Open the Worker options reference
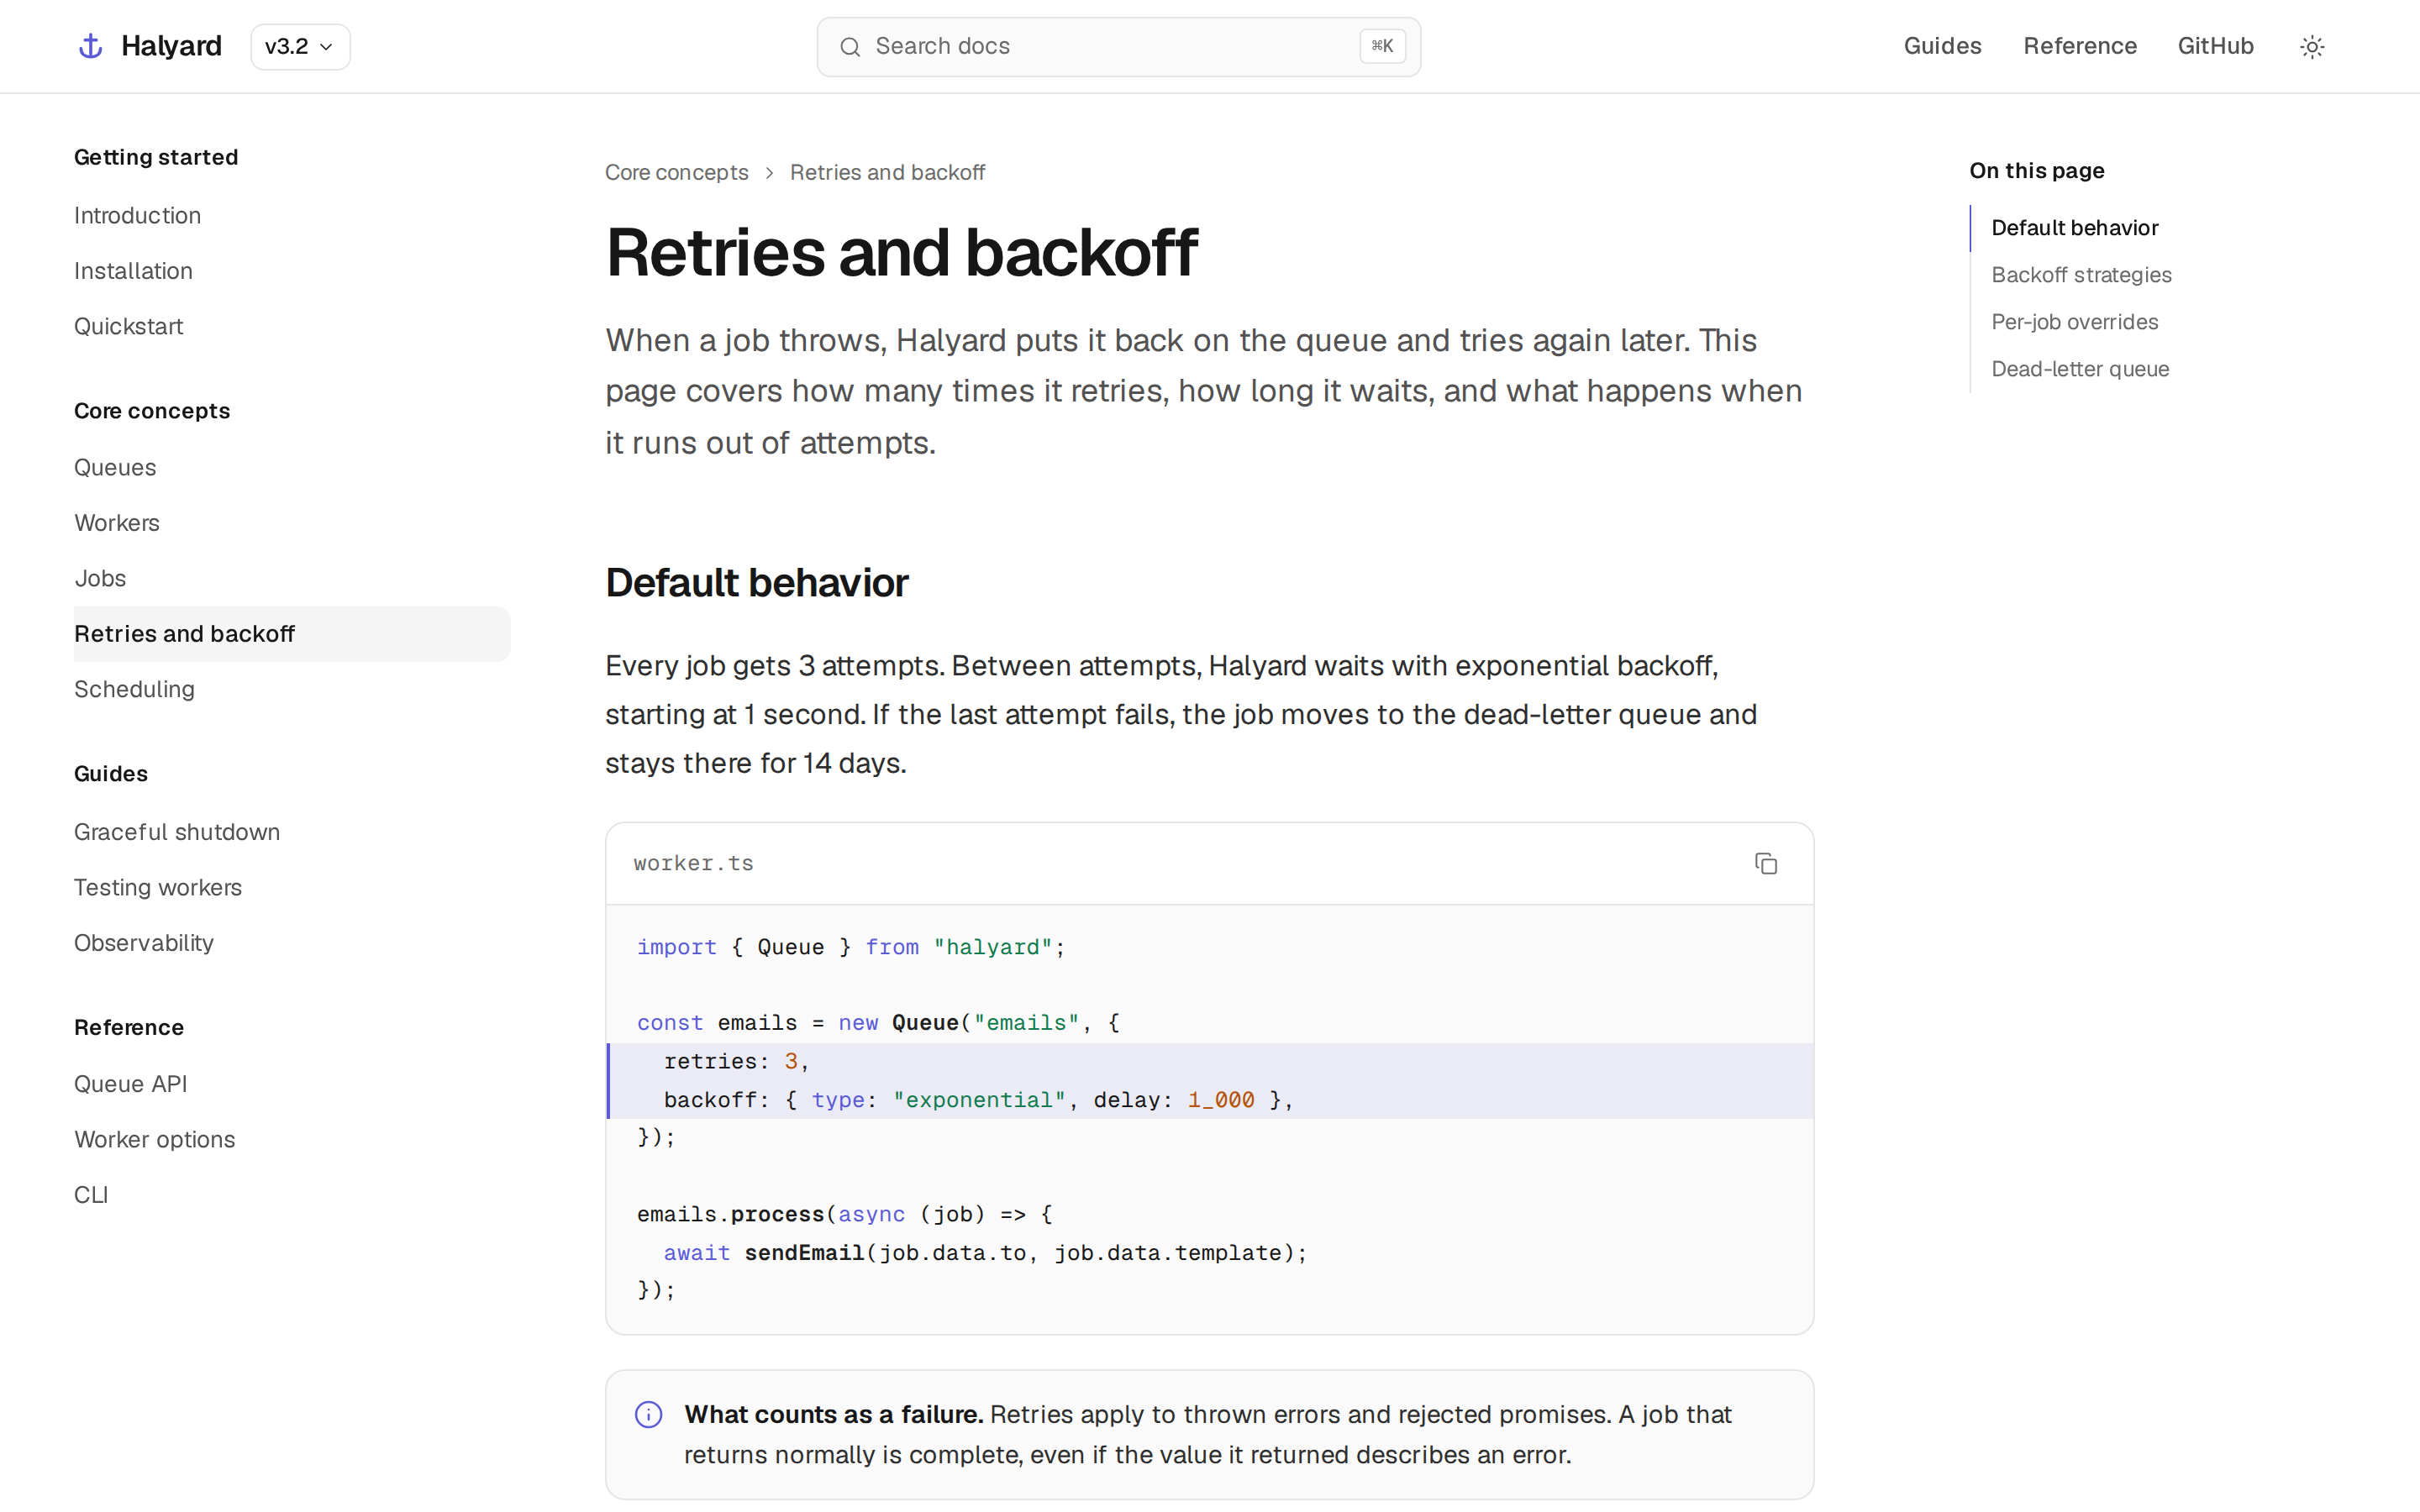This screenshot has height=1512, width=2420. click(155, 1140)
